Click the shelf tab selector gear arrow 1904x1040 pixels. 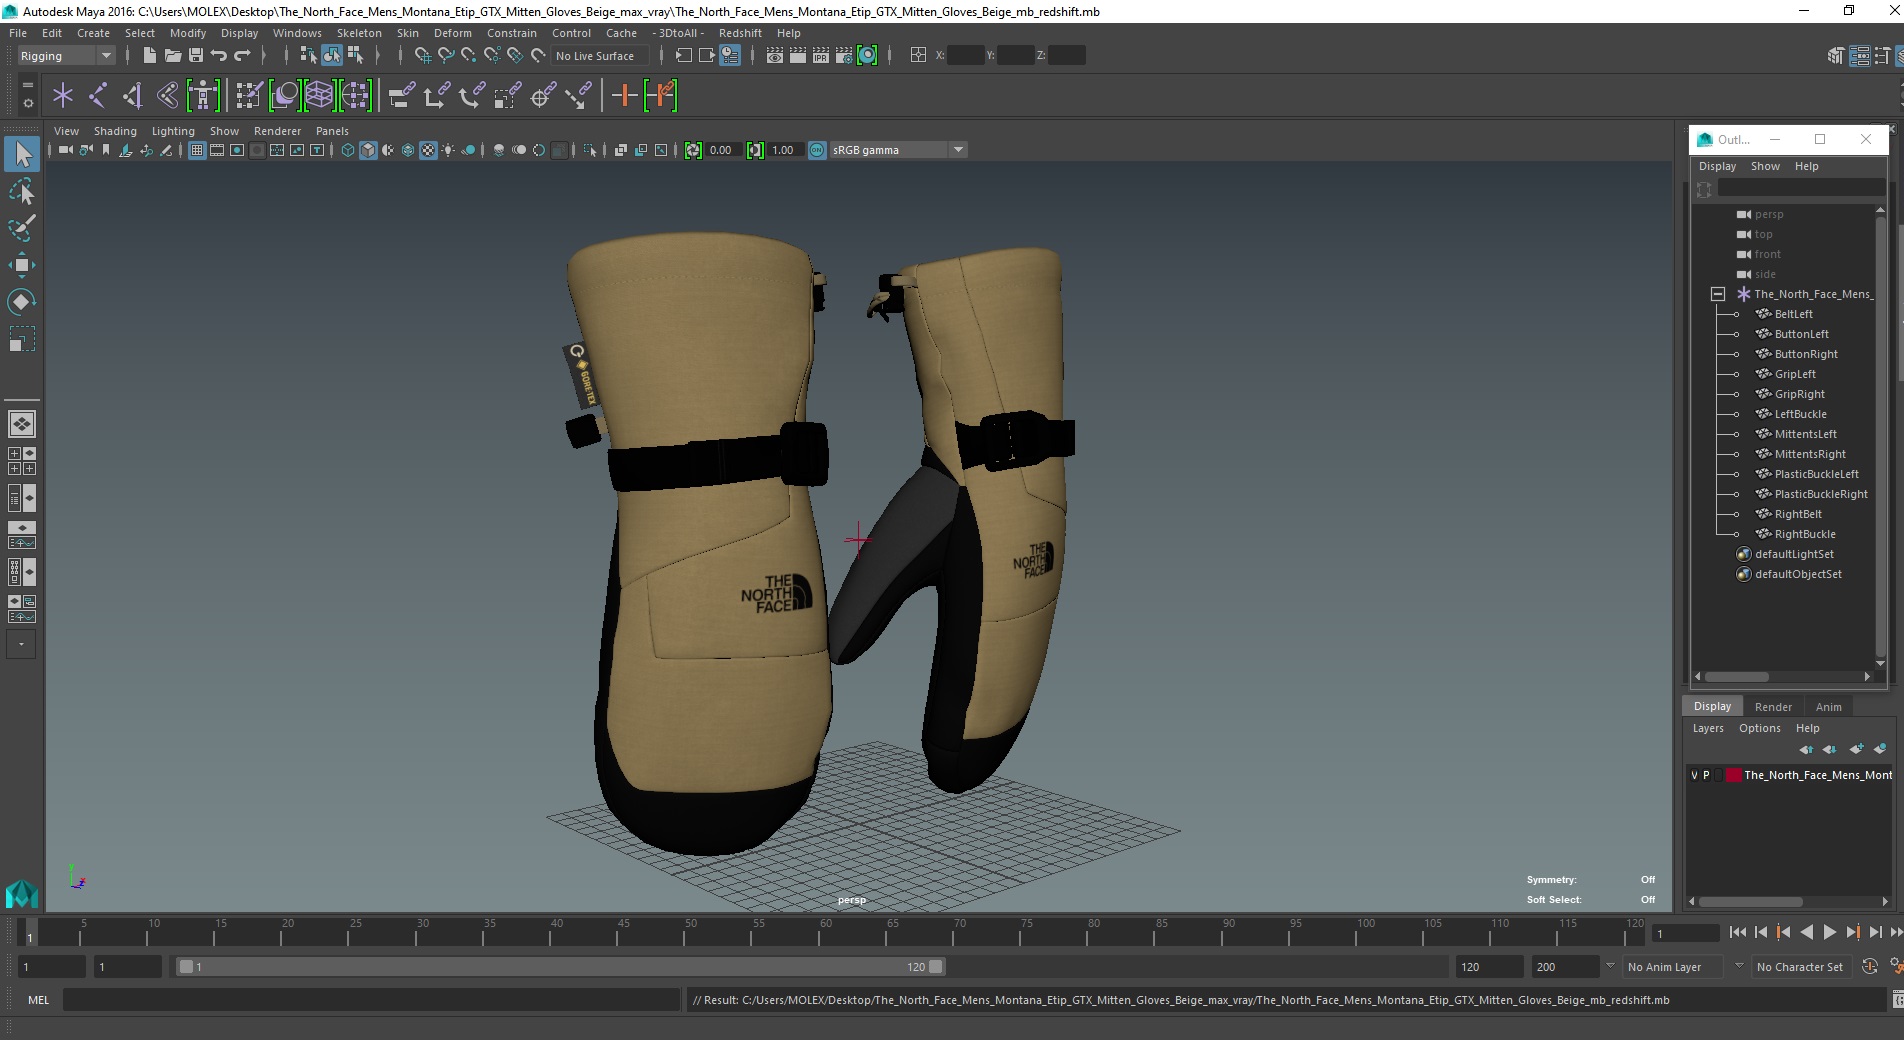28,102
